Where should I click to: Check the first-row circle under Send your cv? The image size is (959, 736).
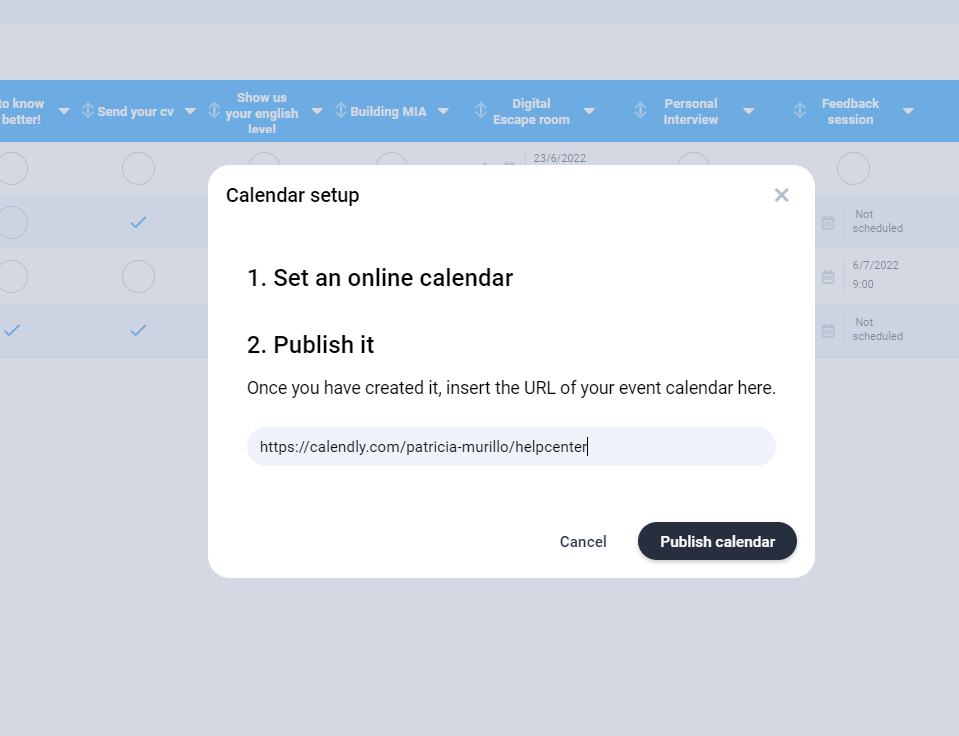point(138,169)
